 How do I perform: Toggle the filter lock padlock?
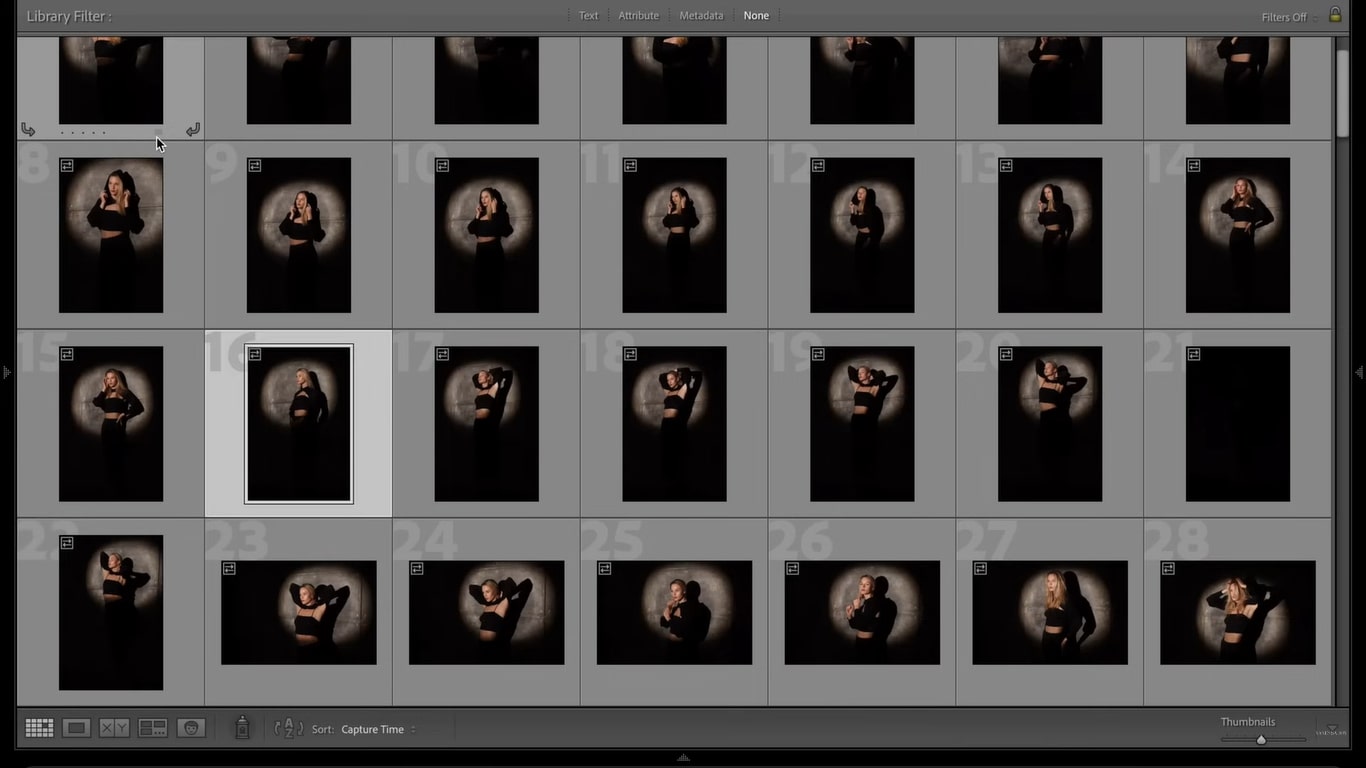coord(1335,15)
